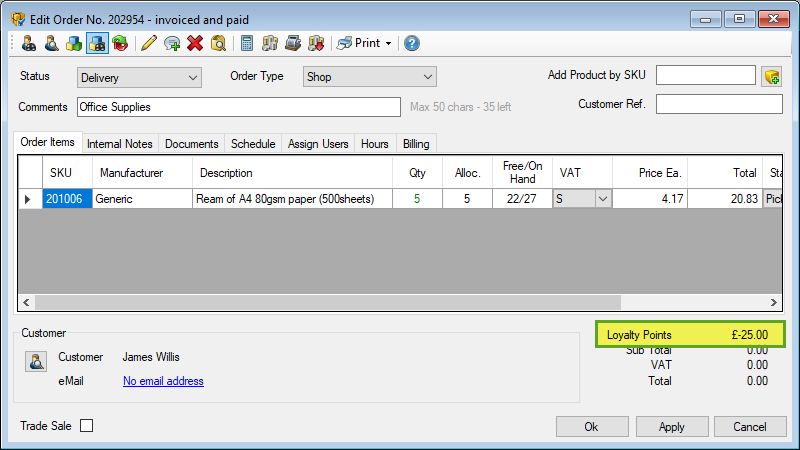Open the Print dropdown arrow in toolbar
Viewport: 800px width, 450px height.
pos(388,43)
